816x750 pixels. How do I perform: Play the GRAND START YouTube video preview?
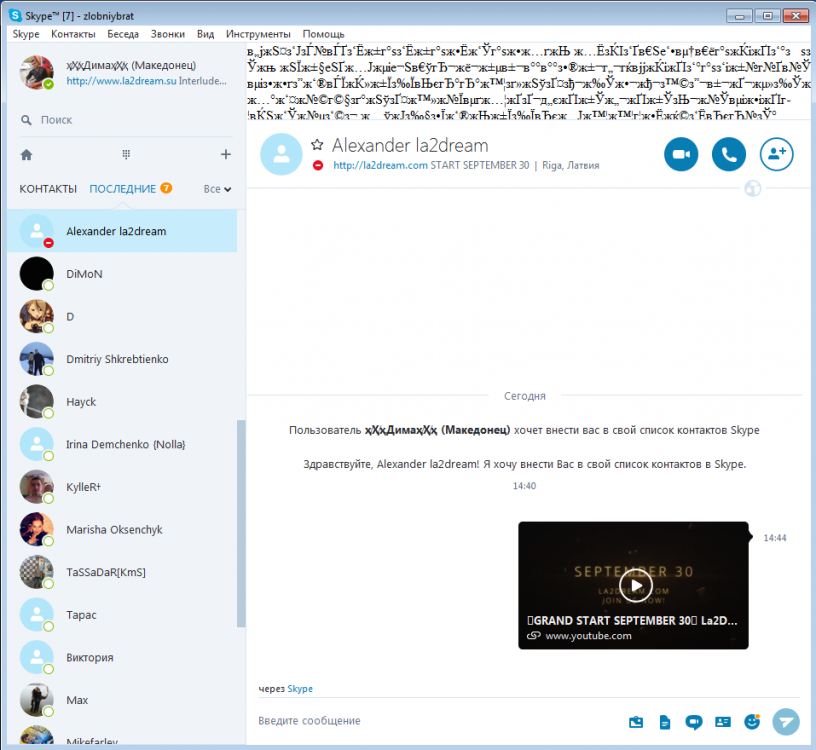[634, 584]
